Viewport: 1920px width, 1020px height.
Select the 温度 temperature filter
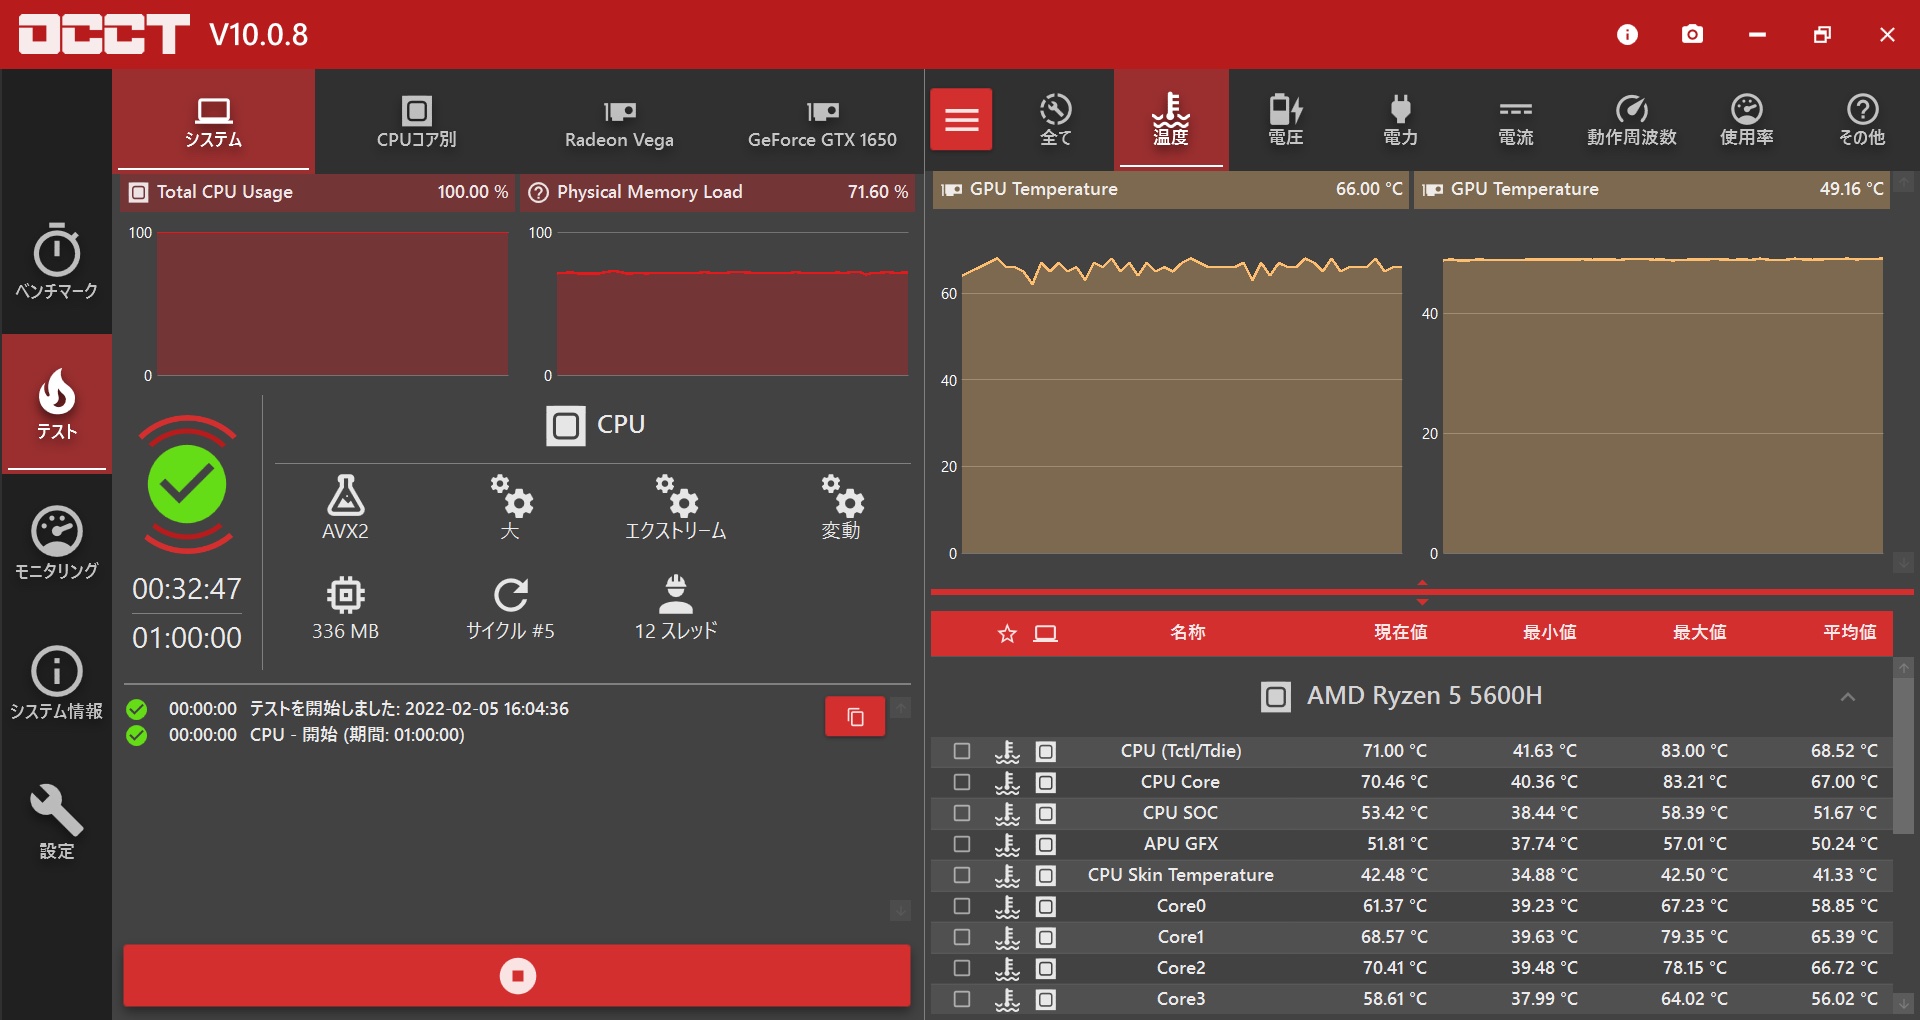coord(1171,120)
